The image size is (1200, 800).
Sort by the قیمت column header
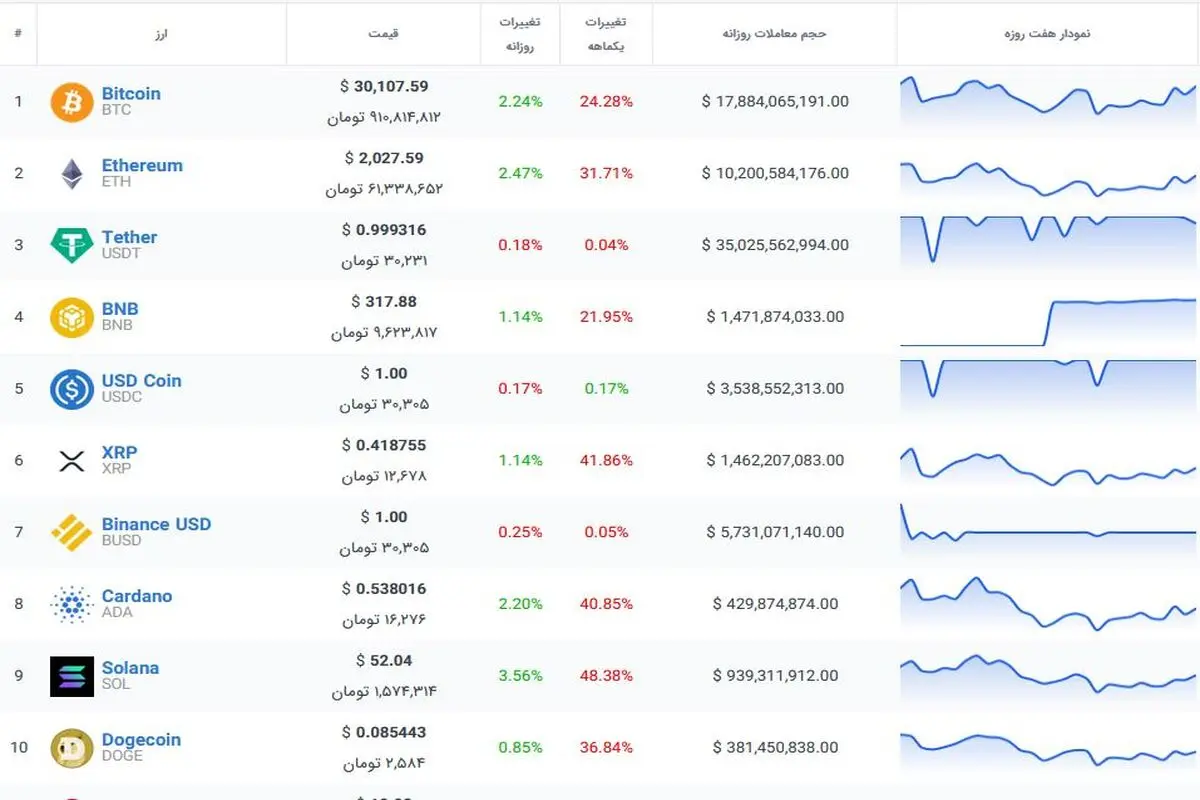384,33
